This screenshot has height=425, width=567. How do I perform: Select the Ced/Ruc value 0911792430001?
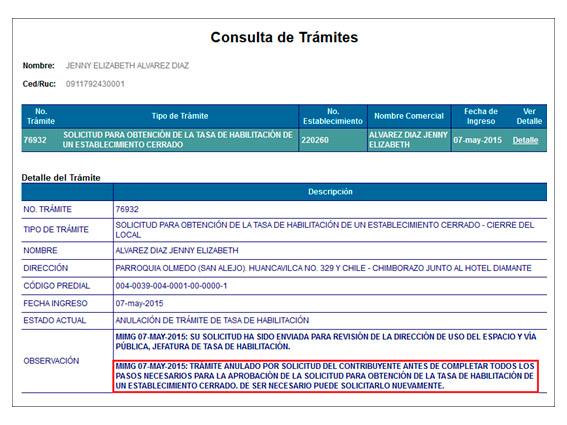(x=95, y=84)
